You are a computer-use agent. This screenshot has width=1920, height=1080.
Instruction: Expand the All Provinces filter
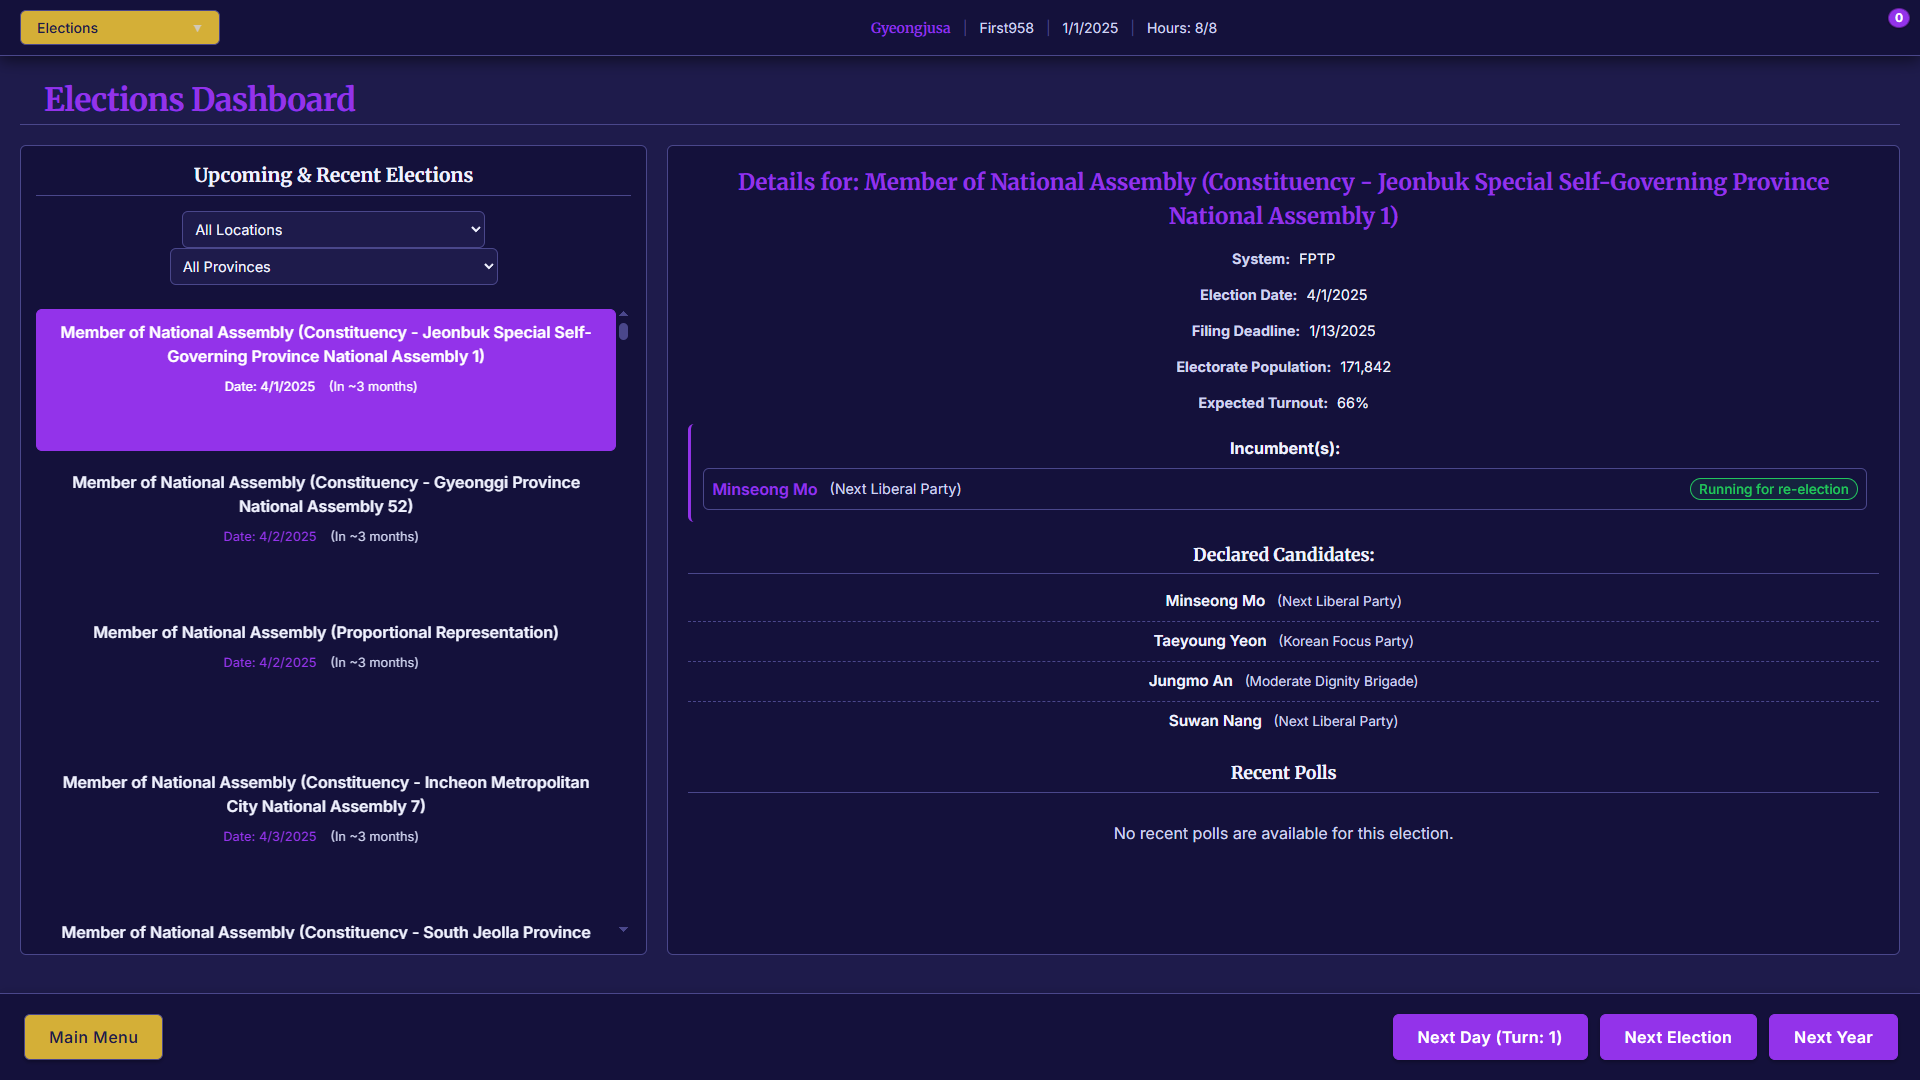tap(333, 267)
